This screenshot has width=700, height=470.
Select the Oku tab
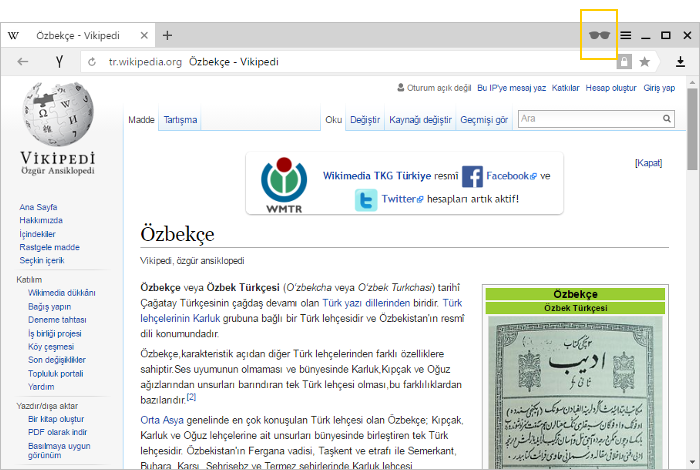[x=333, y=120]
